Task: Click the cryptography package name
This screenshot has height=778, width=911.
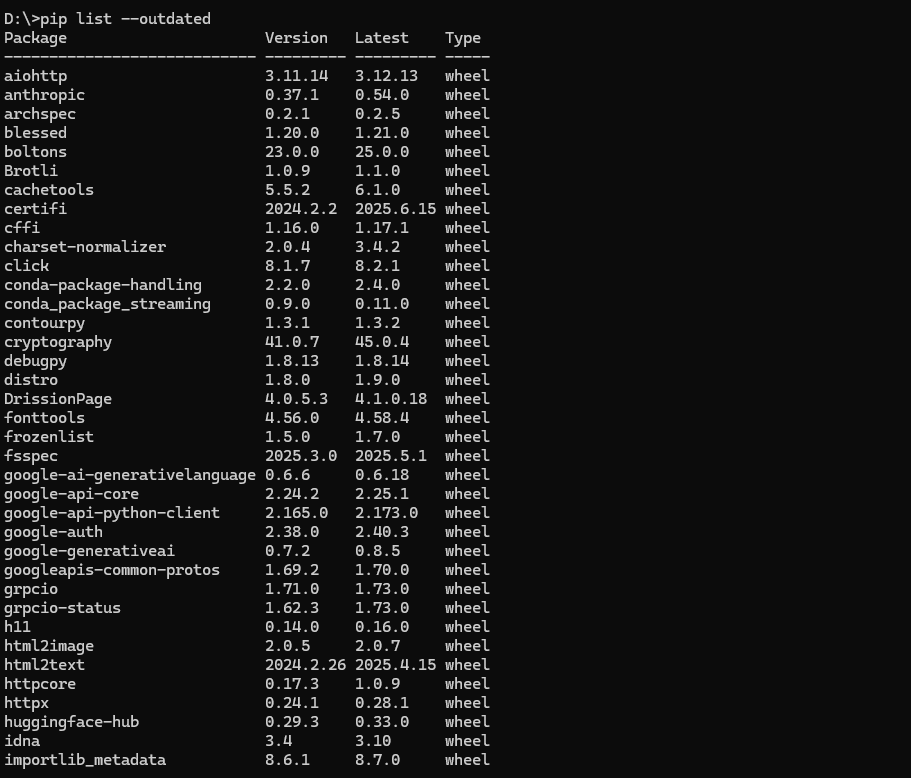Action: pos(58,342)
